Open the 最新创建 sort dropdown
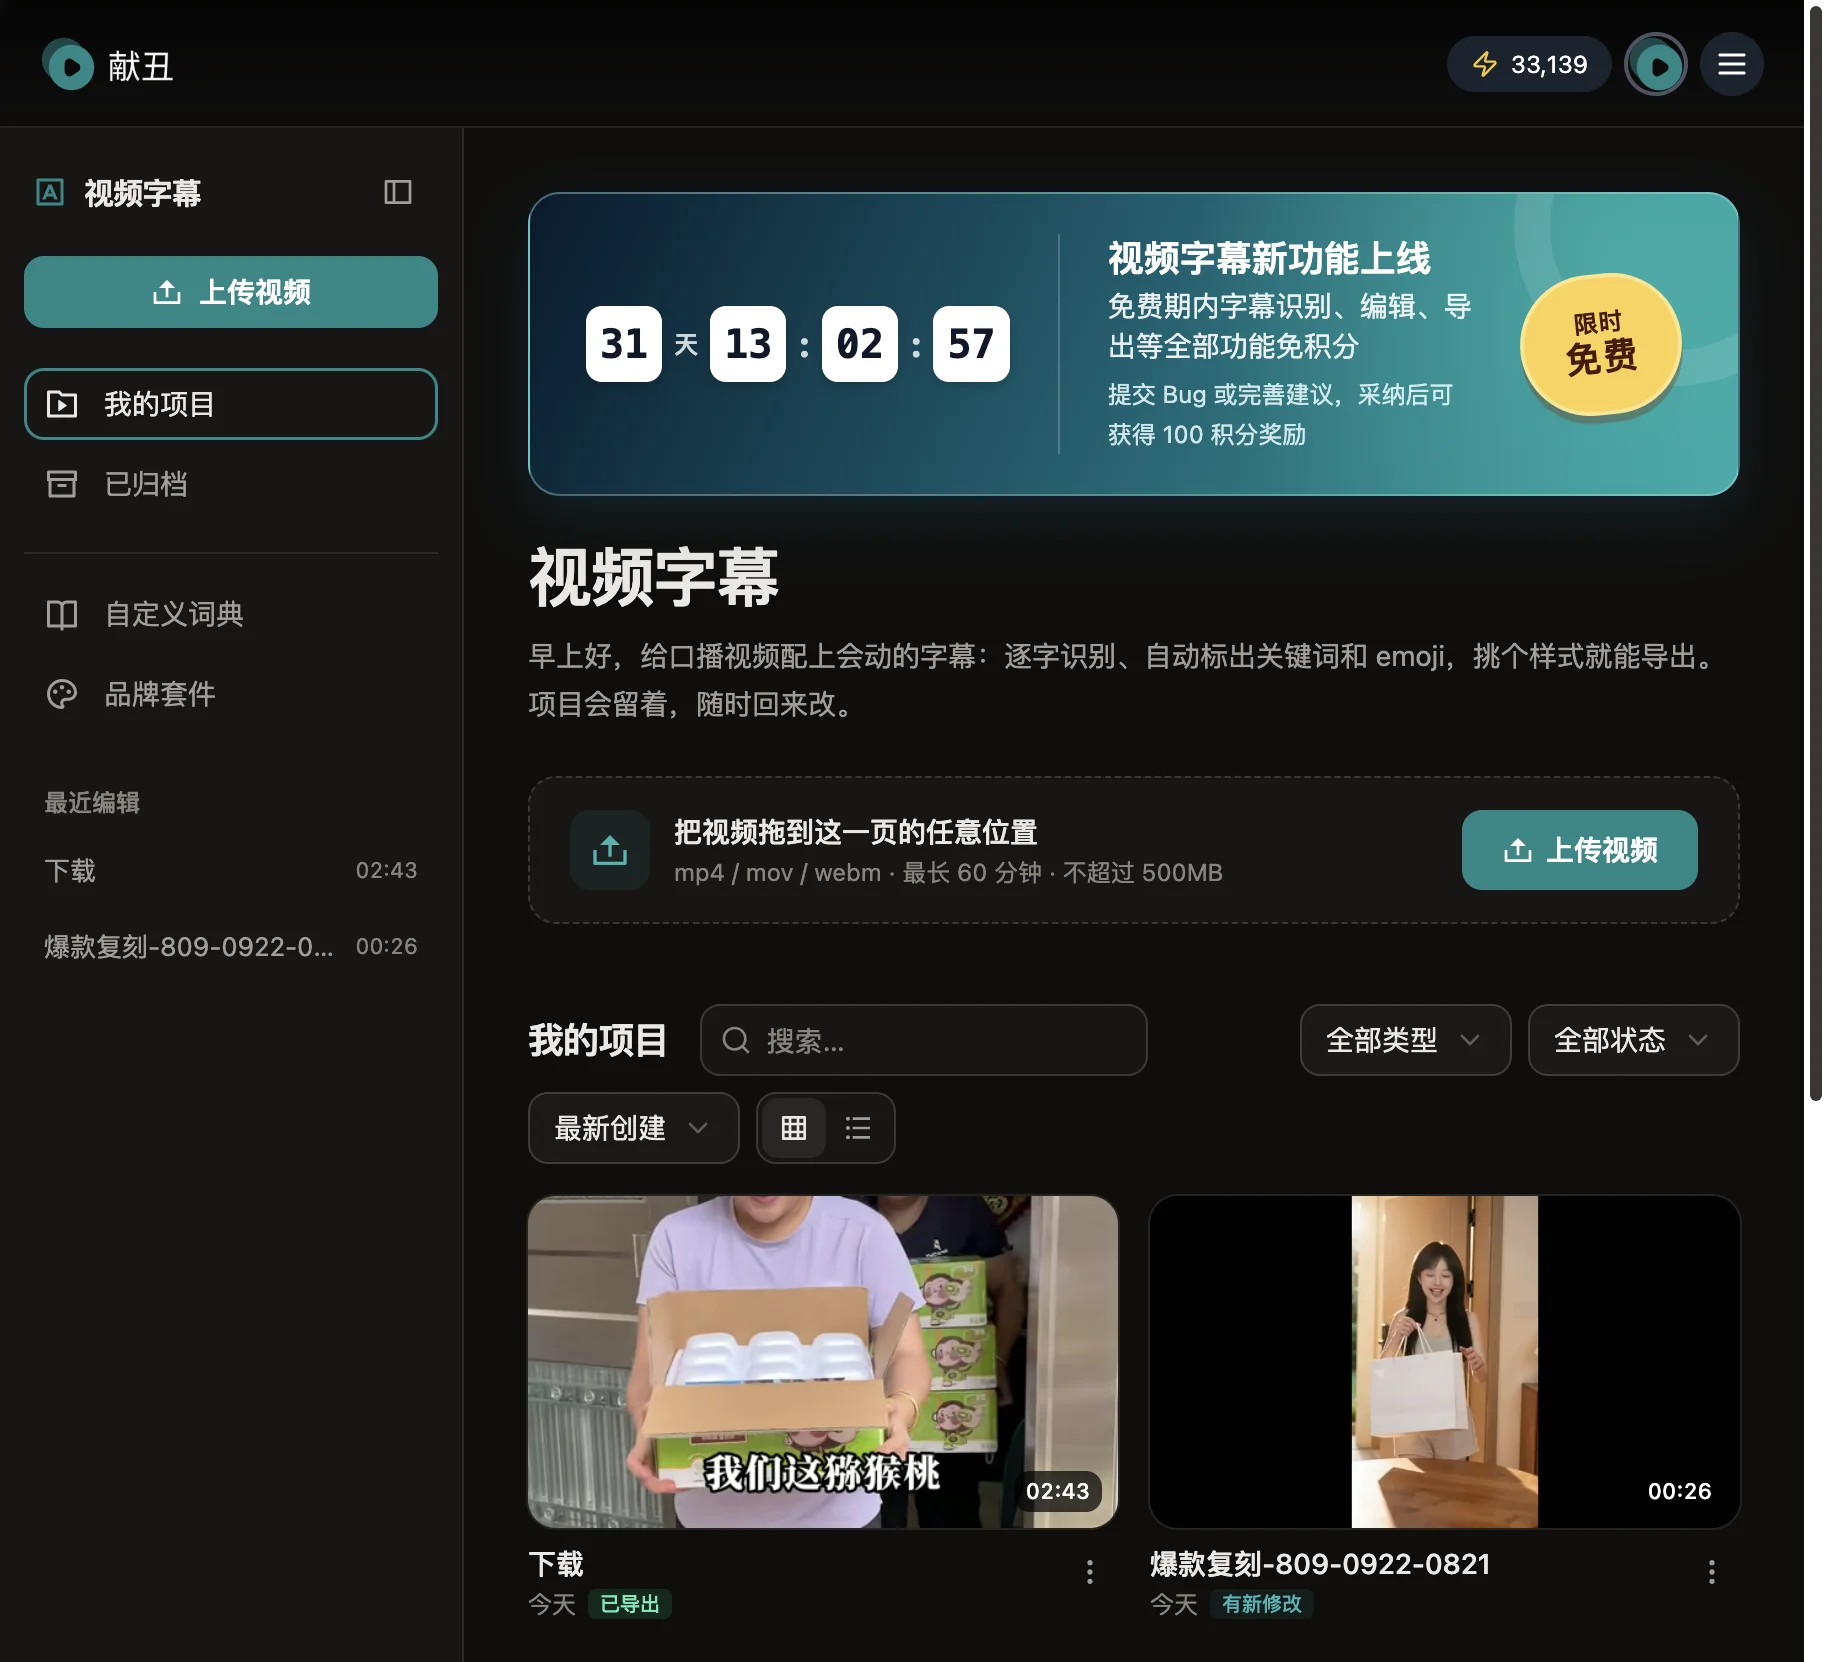 coord(634,1128)
